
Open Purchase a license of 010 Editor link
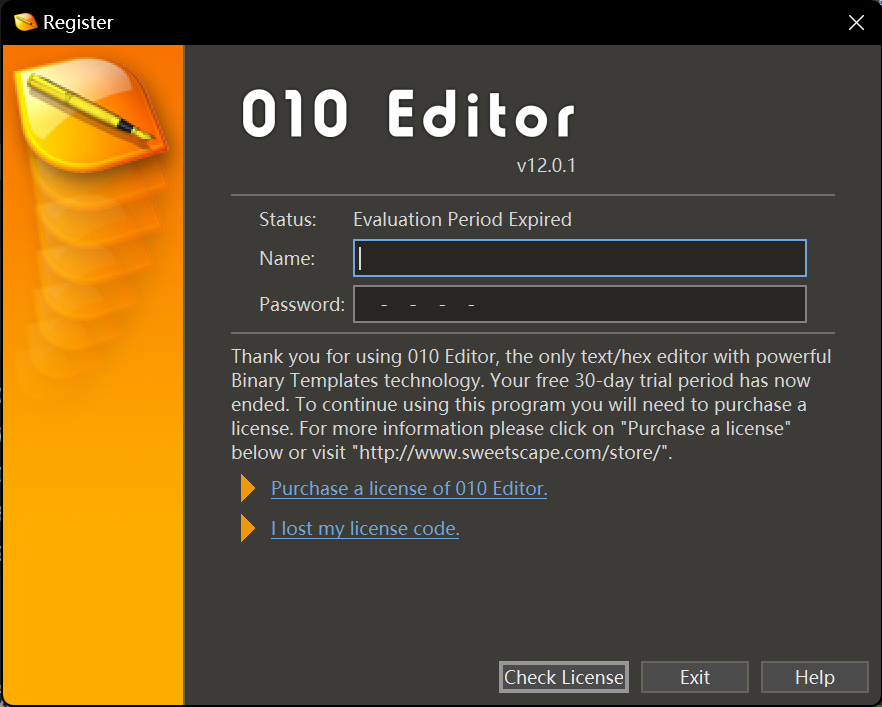tap(409, 488)
